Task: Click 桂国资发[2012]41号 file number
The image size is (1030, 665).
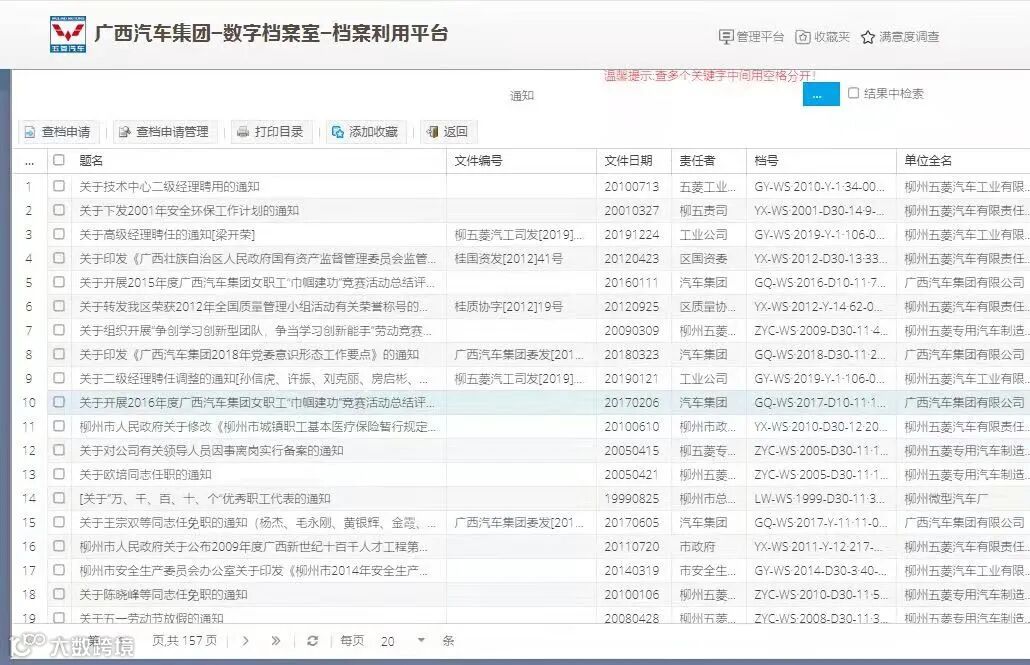Action: (x=508, y=259)
